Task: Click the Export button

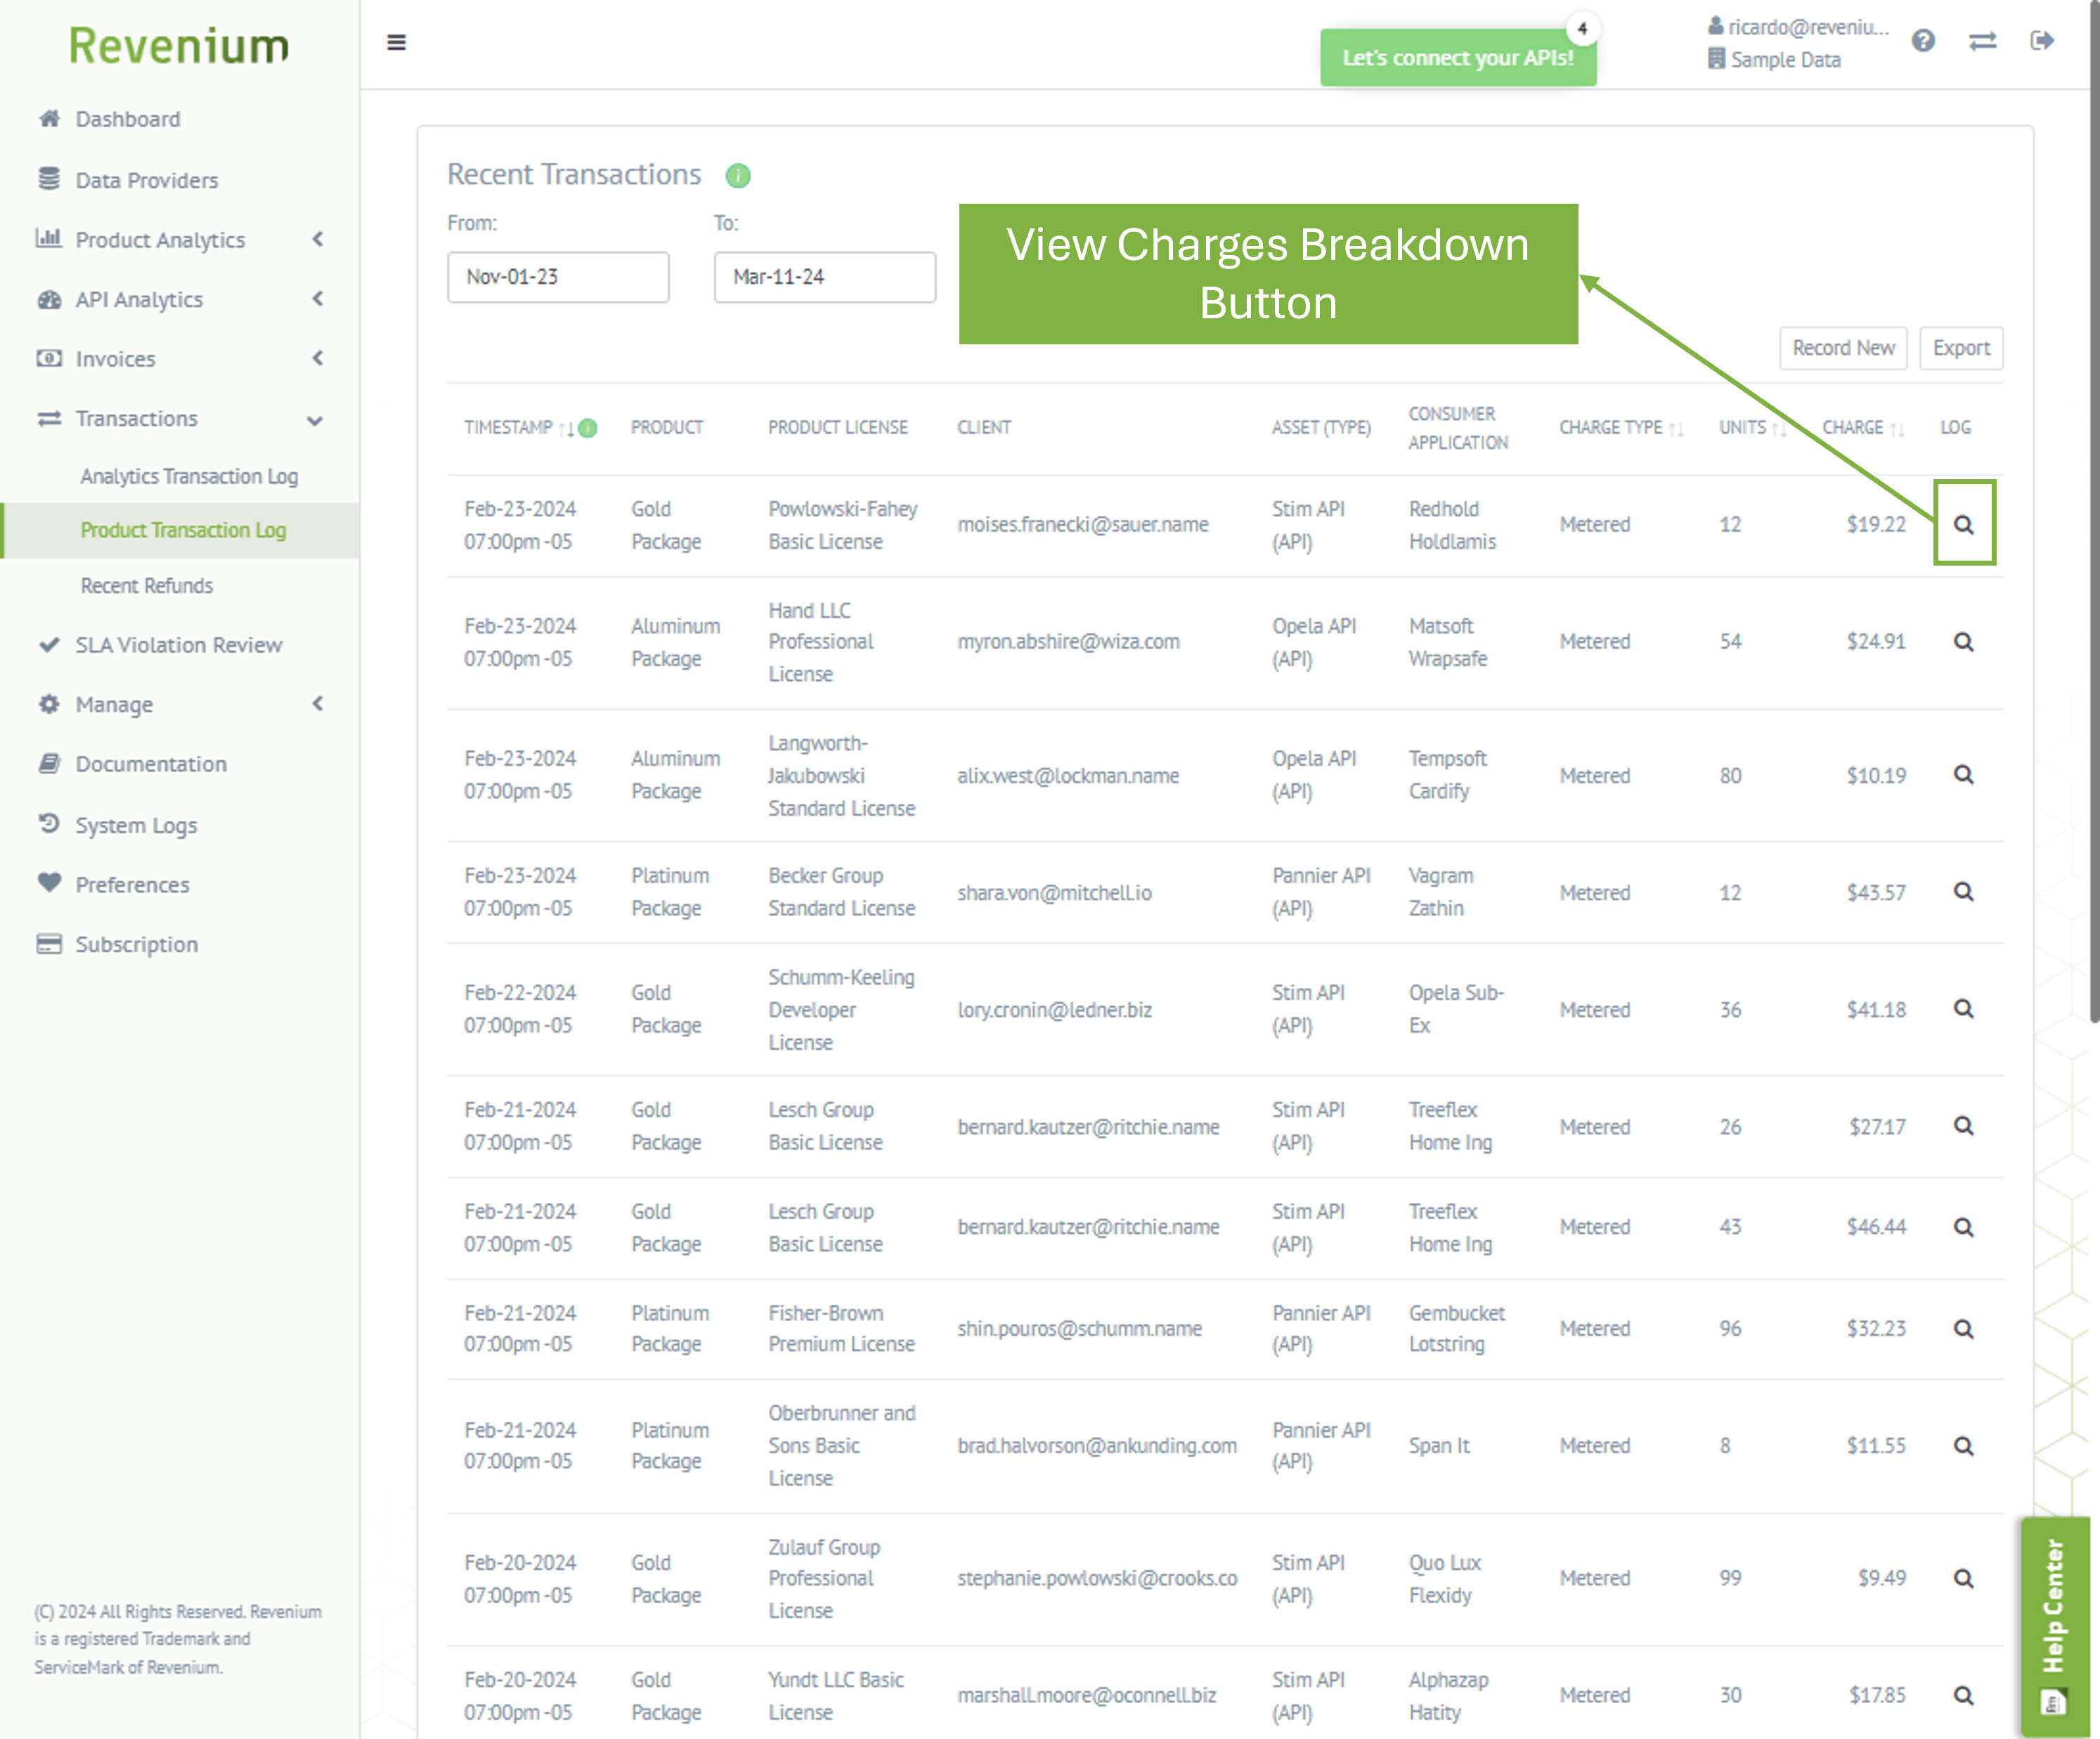Action: point(1960,348)
